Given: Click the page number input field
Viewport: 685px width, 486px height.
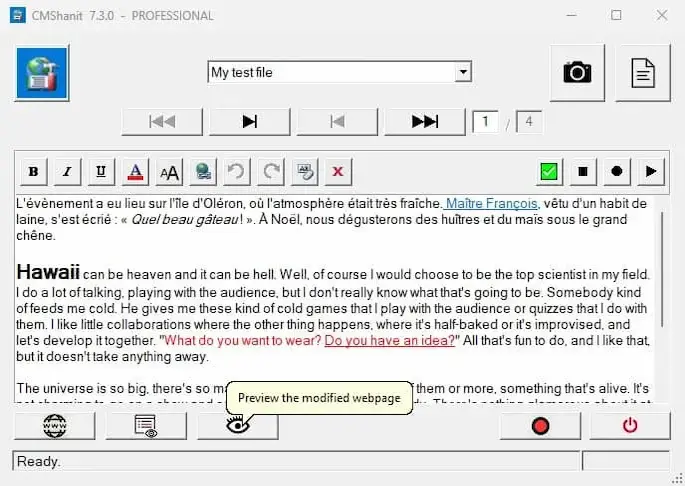Looking at the screenshot, I should coord(487,122).
